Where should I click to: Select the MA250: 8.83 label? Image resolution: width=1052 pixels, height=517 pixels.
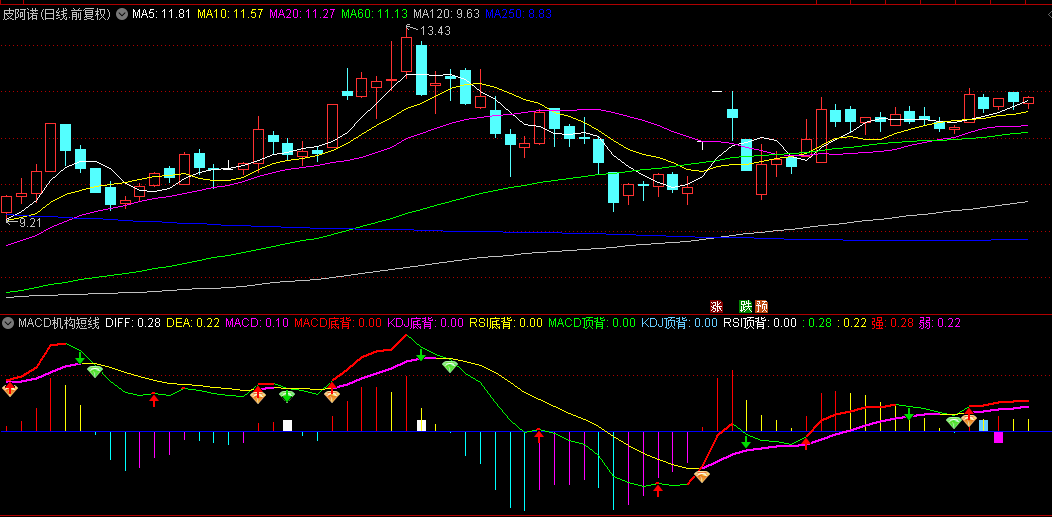(518, 13)
